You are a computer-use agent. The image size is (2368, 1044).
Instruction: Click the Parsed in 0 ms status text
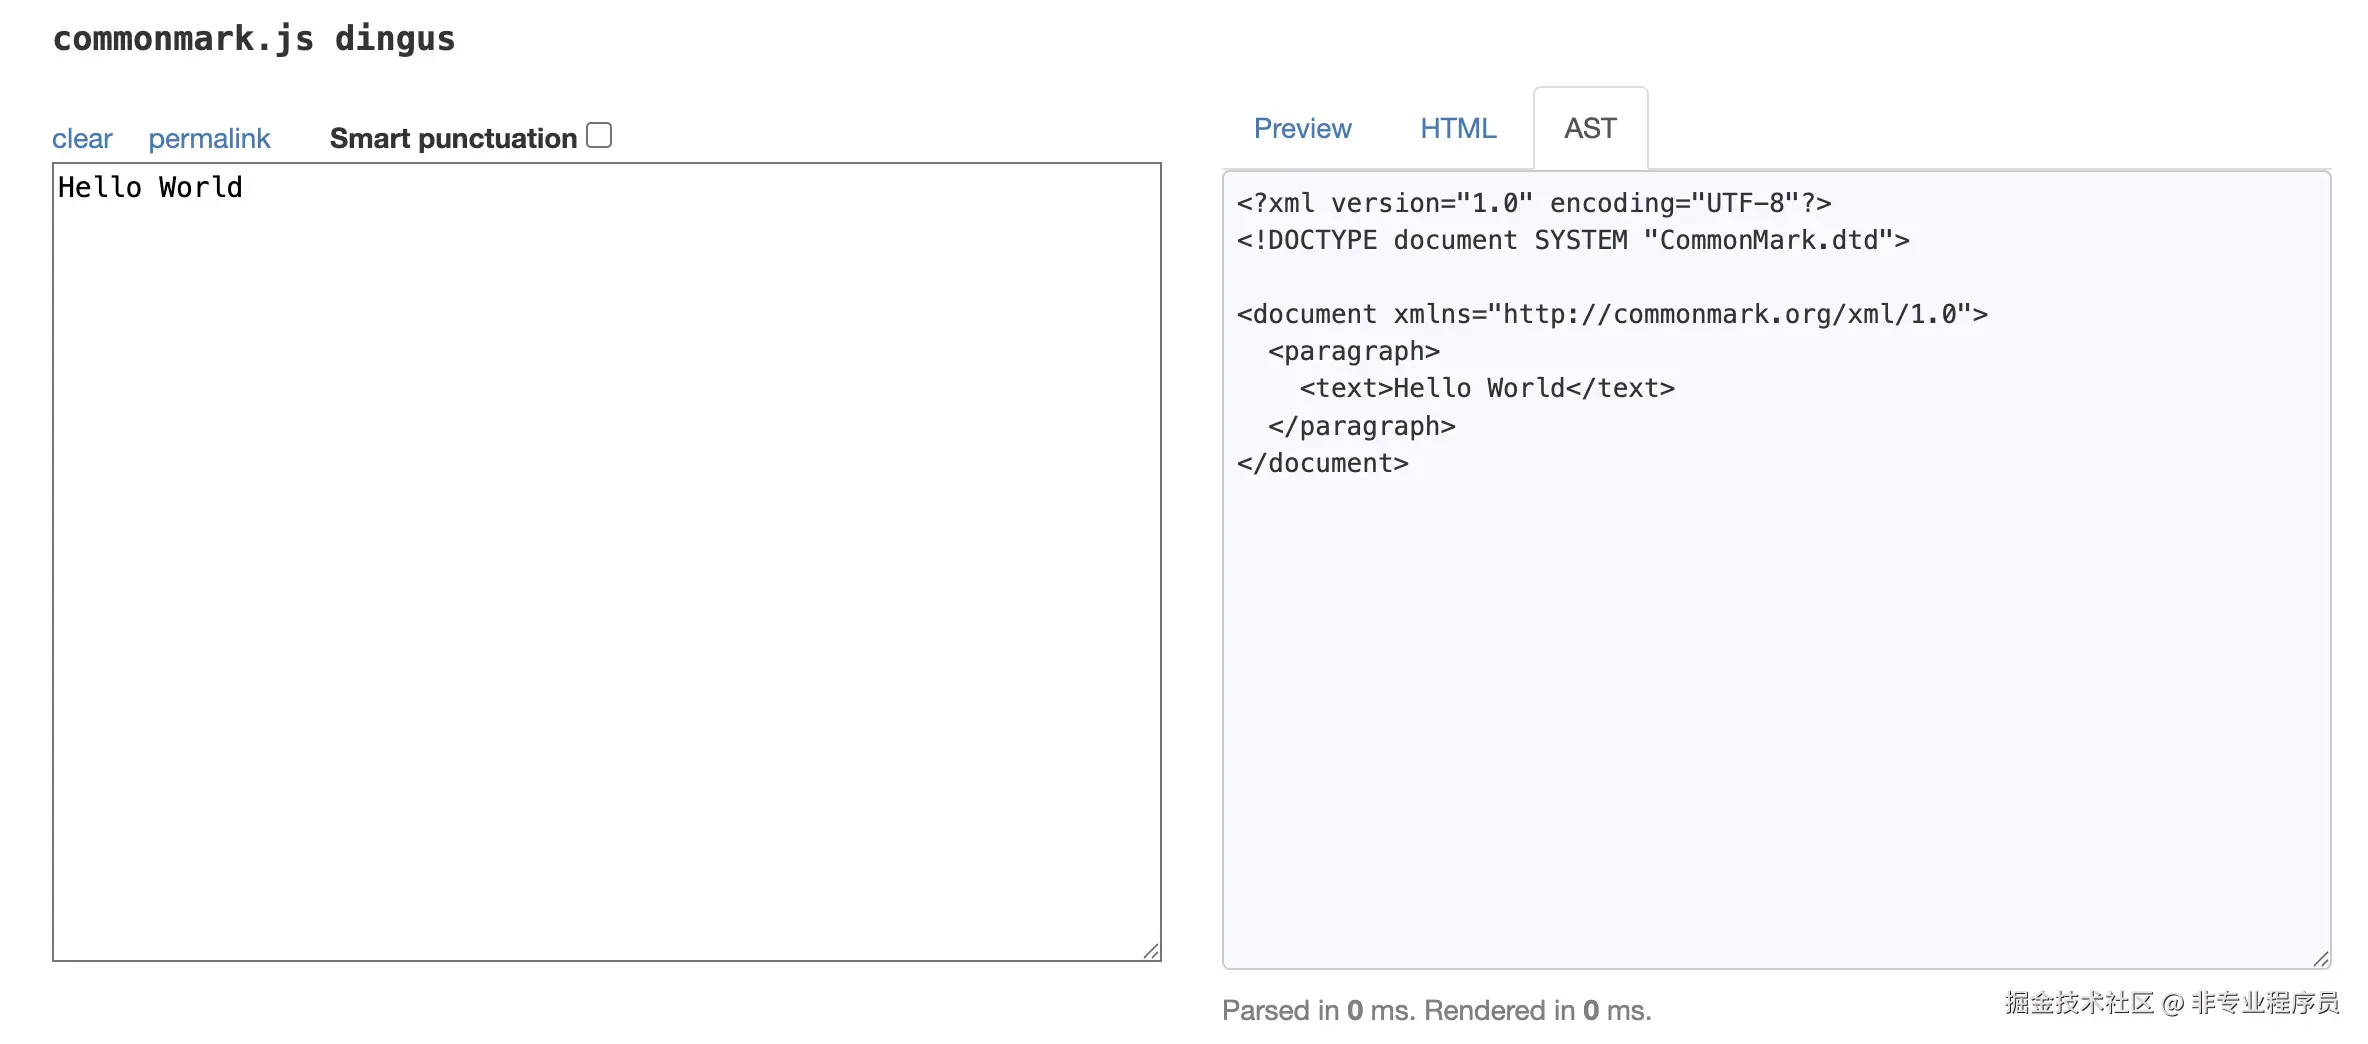[x=1436, y=1011]
